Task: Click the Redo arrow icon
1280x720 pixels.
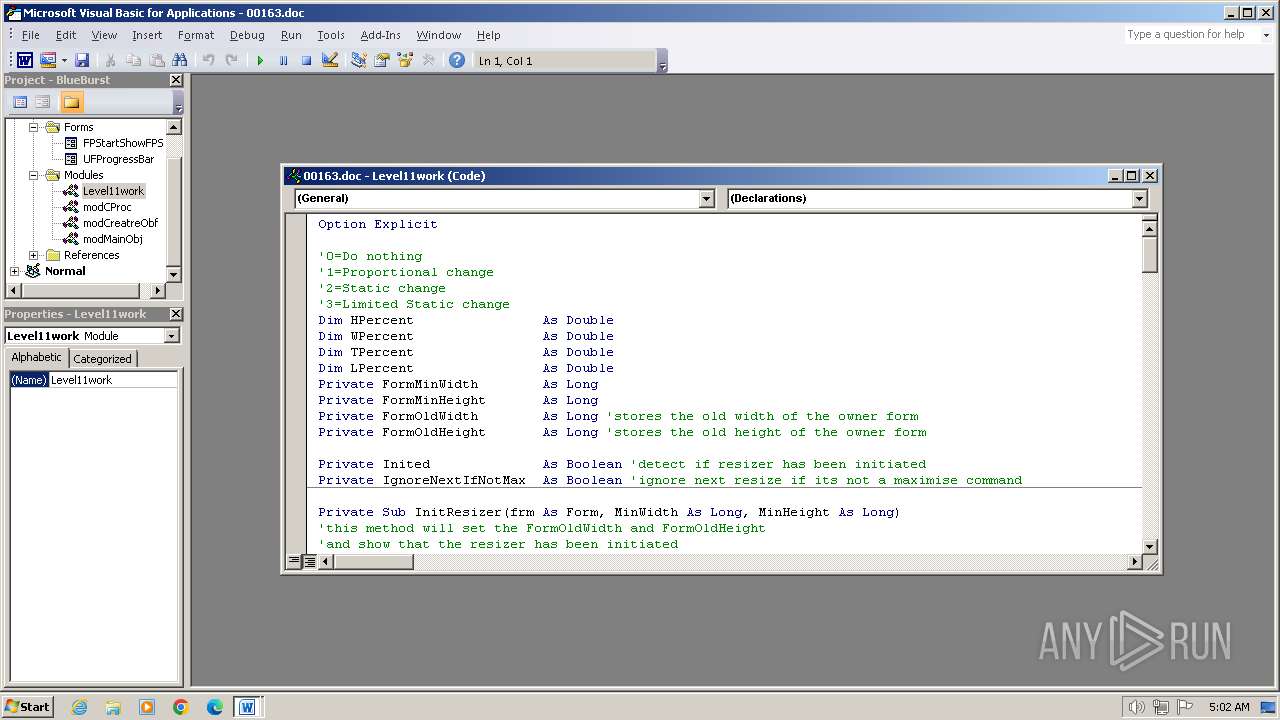Action: pyautogui.click(x=231, y=61)
